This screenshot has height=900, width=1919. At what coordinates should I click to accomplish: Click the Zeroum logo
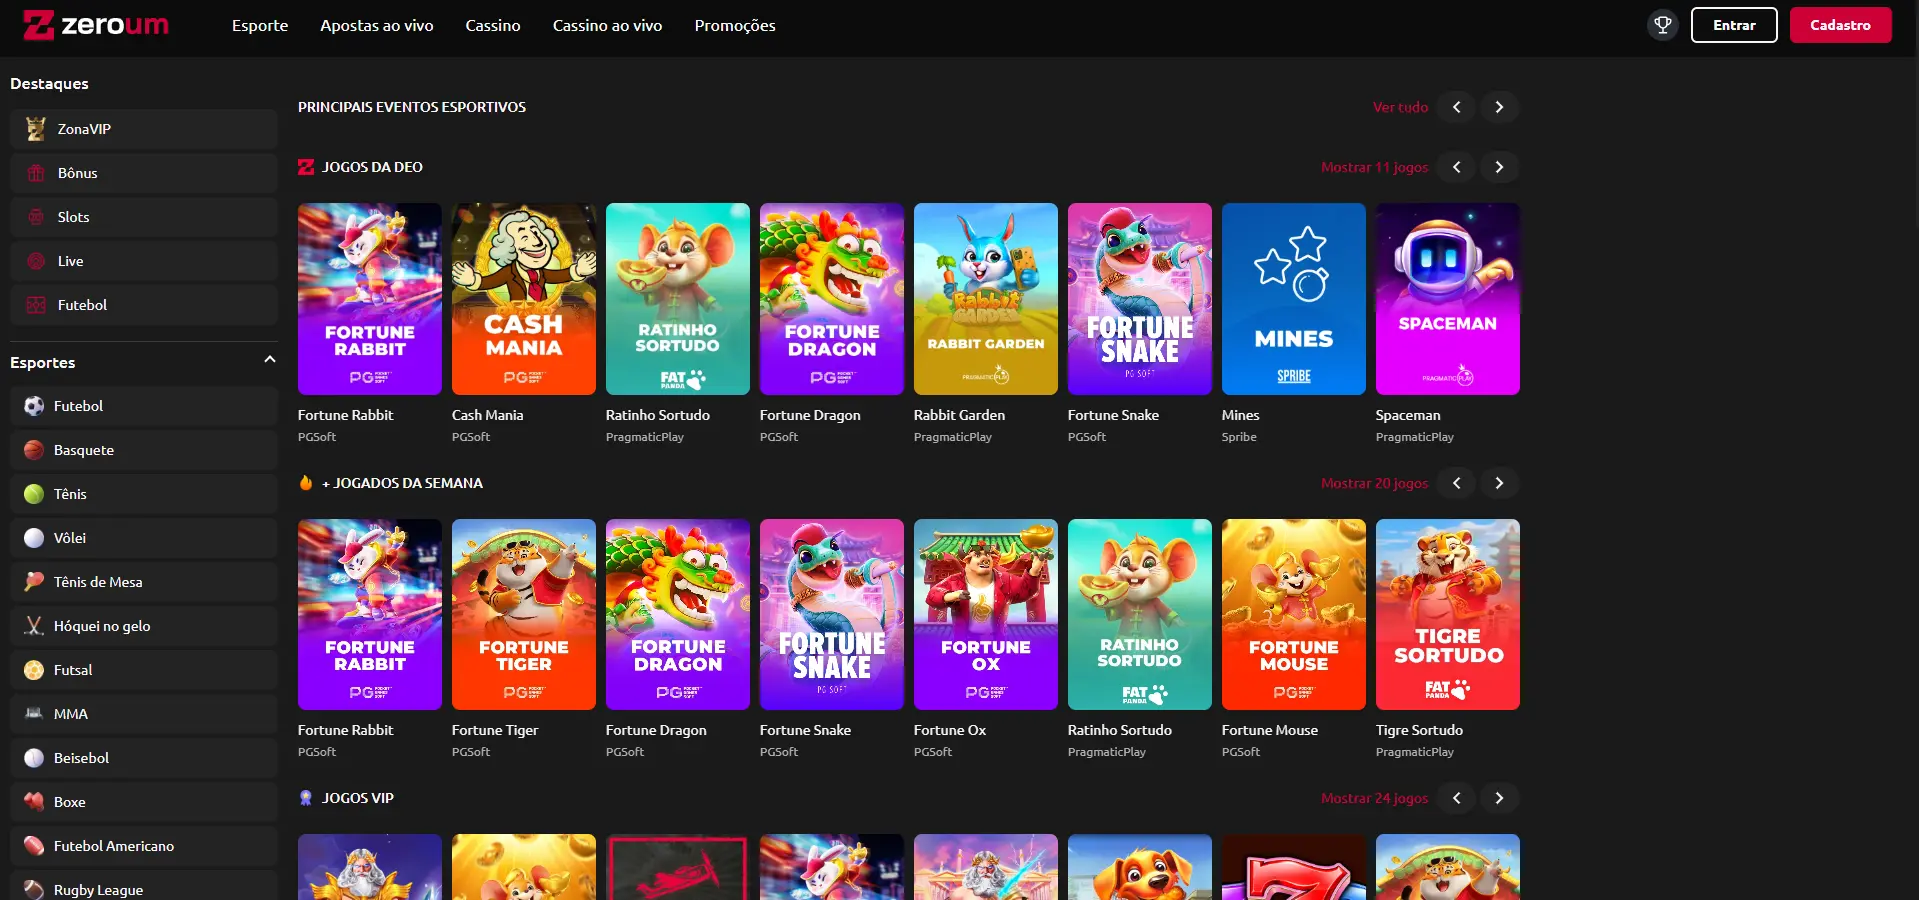(96, 25)
